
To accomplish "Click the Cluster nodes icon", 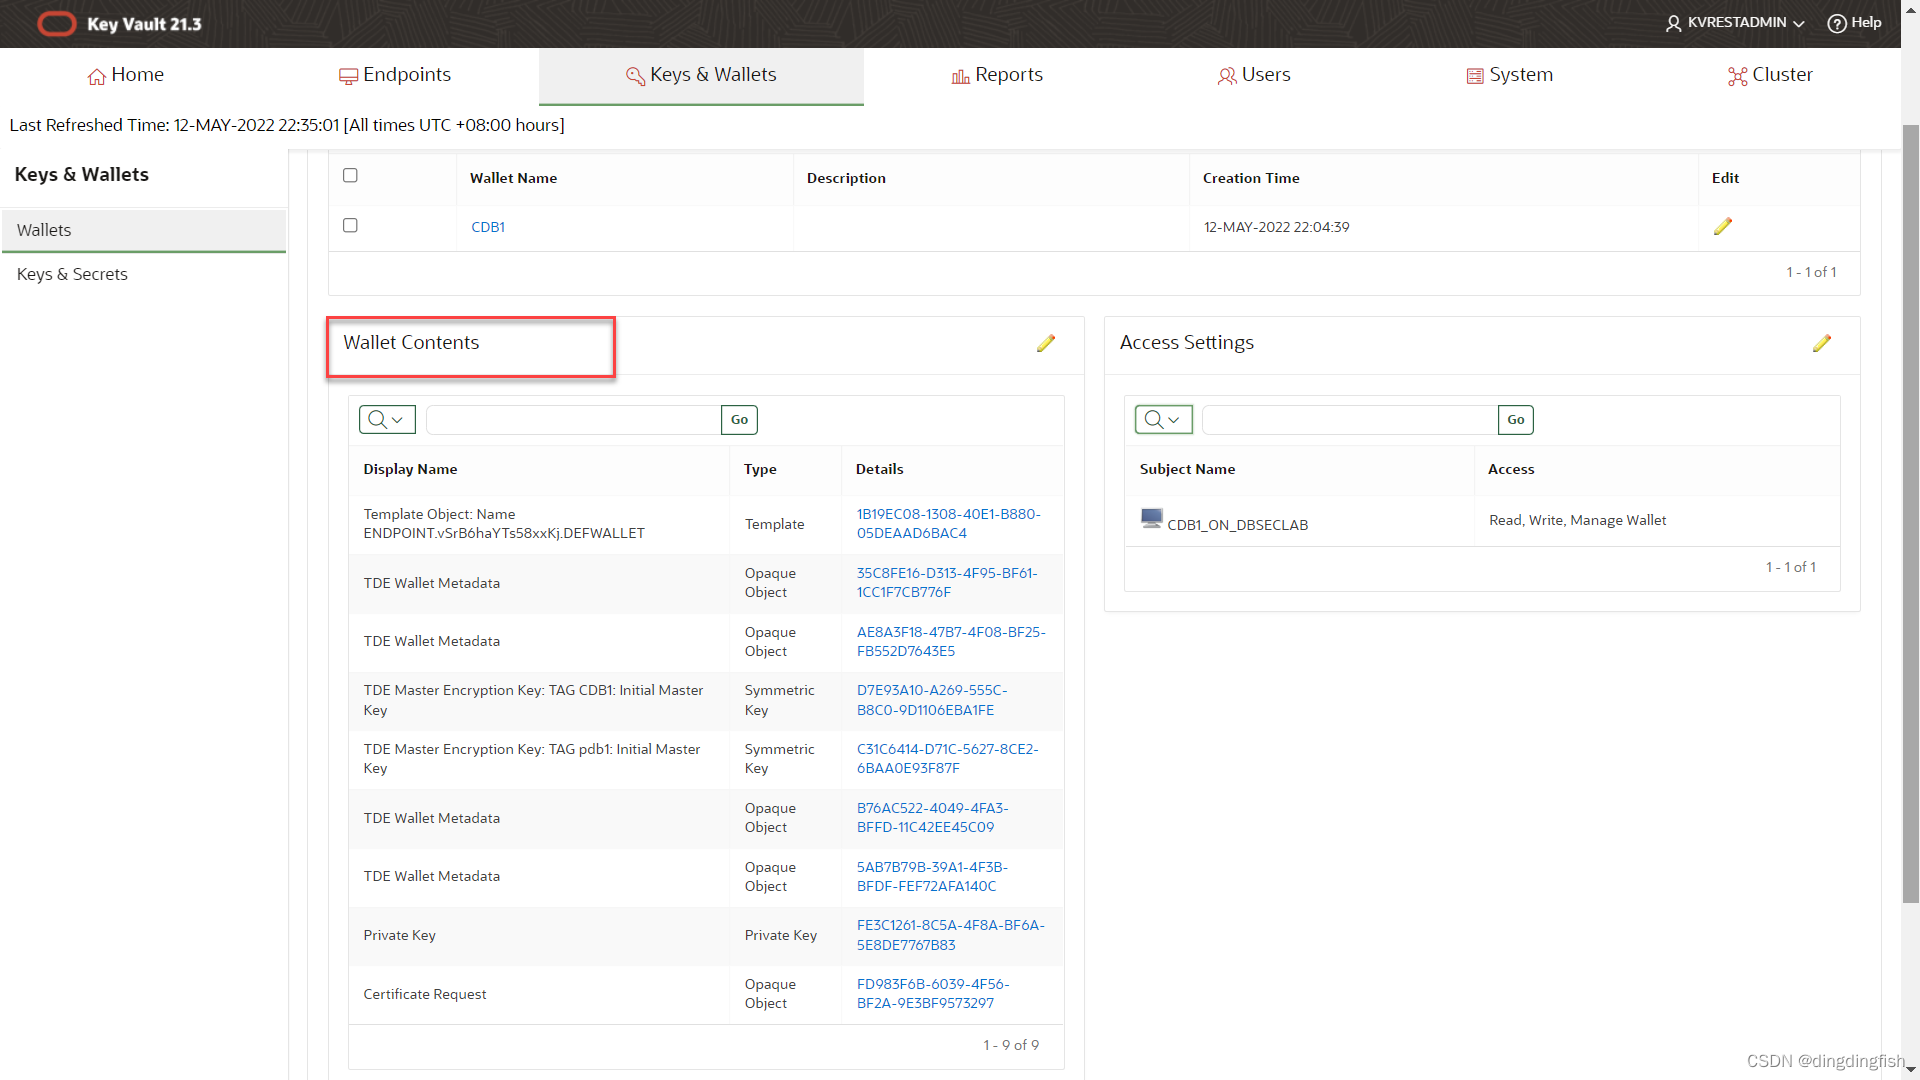I will coord(1737,76).
